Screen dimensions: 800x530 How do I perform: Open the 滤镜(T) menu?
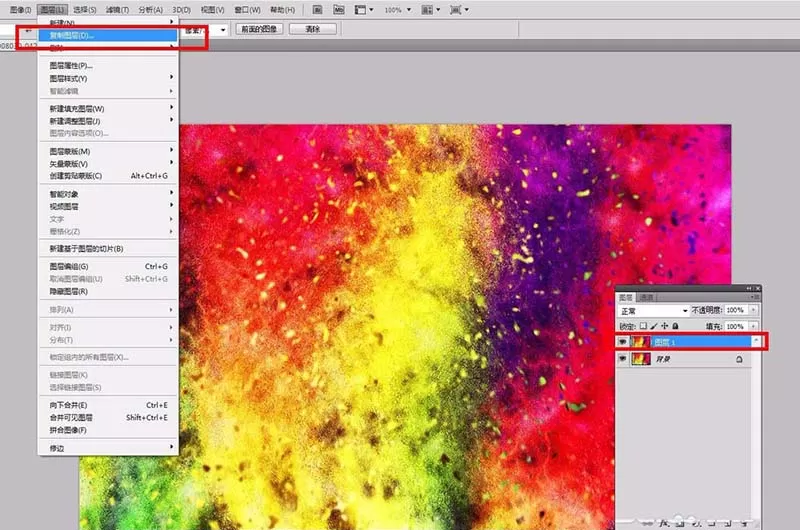(x=117, y=10)
